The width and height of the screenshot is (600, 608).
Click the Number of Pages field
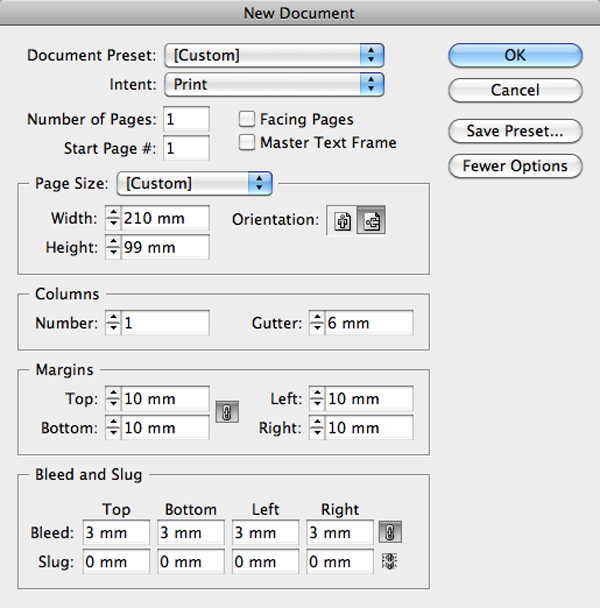click(x=186, y=119)
